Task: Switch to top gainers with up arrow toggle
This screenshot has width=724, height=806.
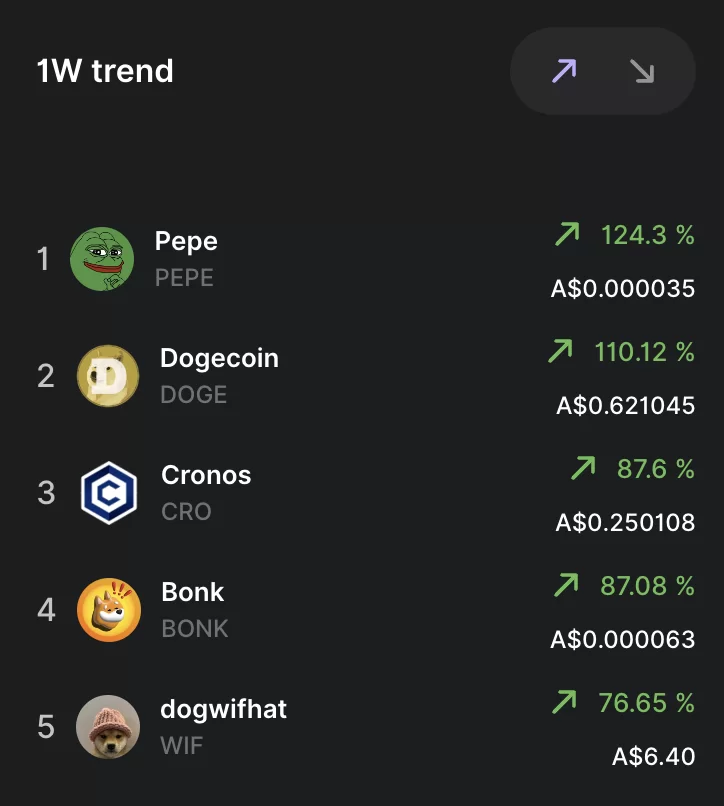Action: coord(564,71)
